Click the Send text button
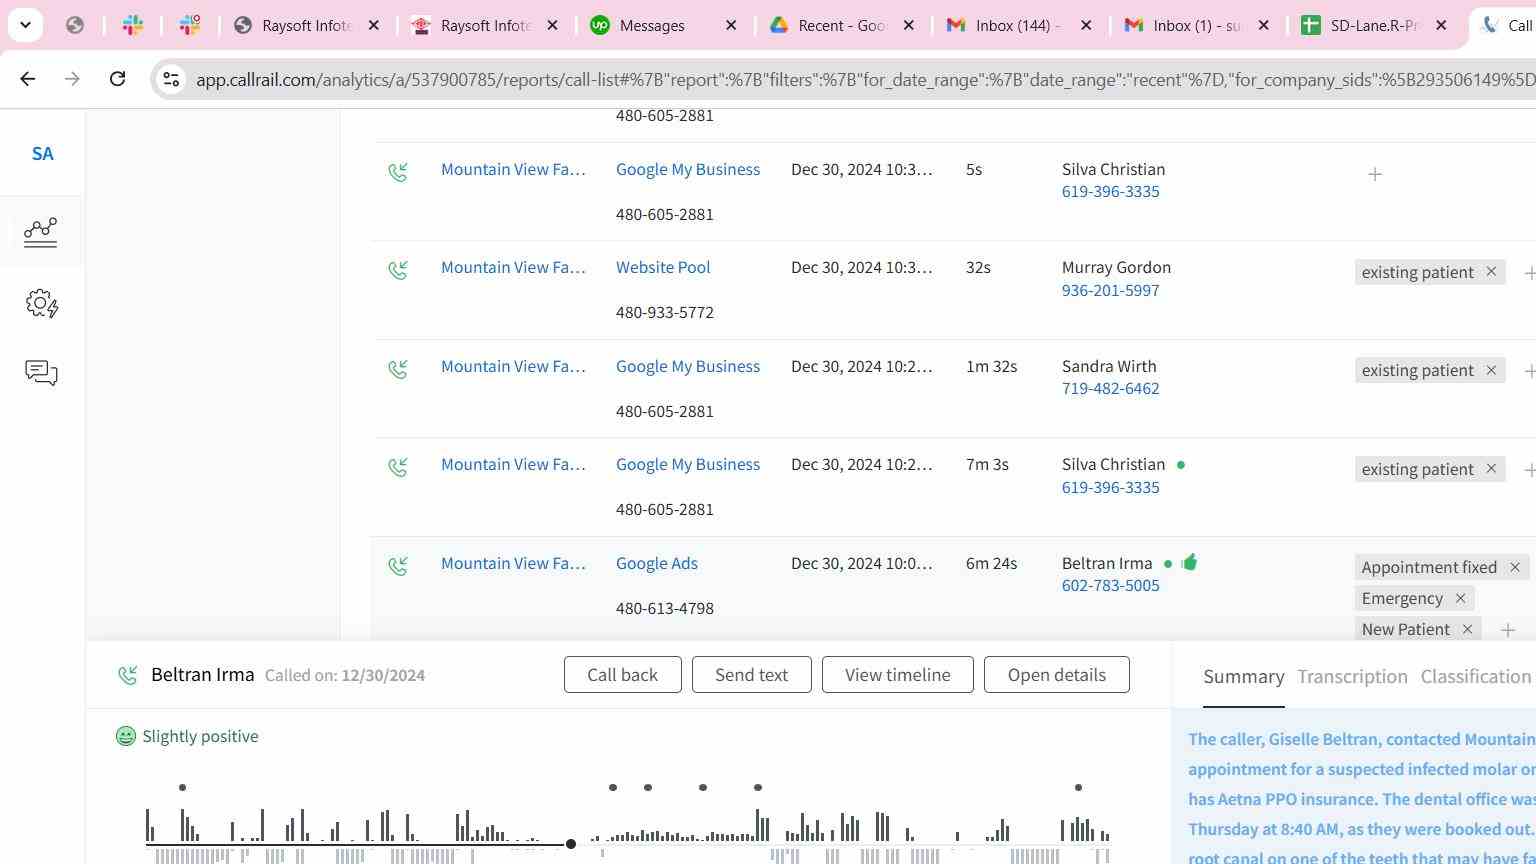1536x864 pixels. pos(751,675)
